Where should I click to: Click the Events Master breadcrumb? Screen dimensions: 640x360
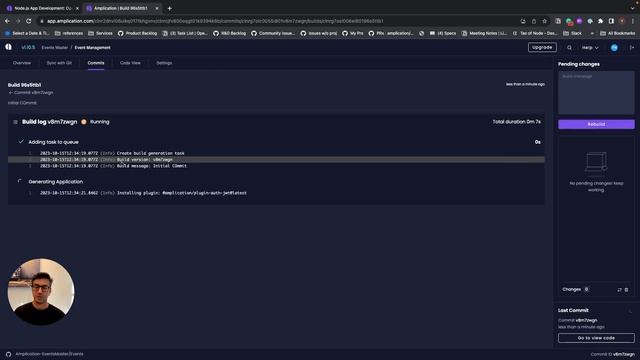pos(55,48)
